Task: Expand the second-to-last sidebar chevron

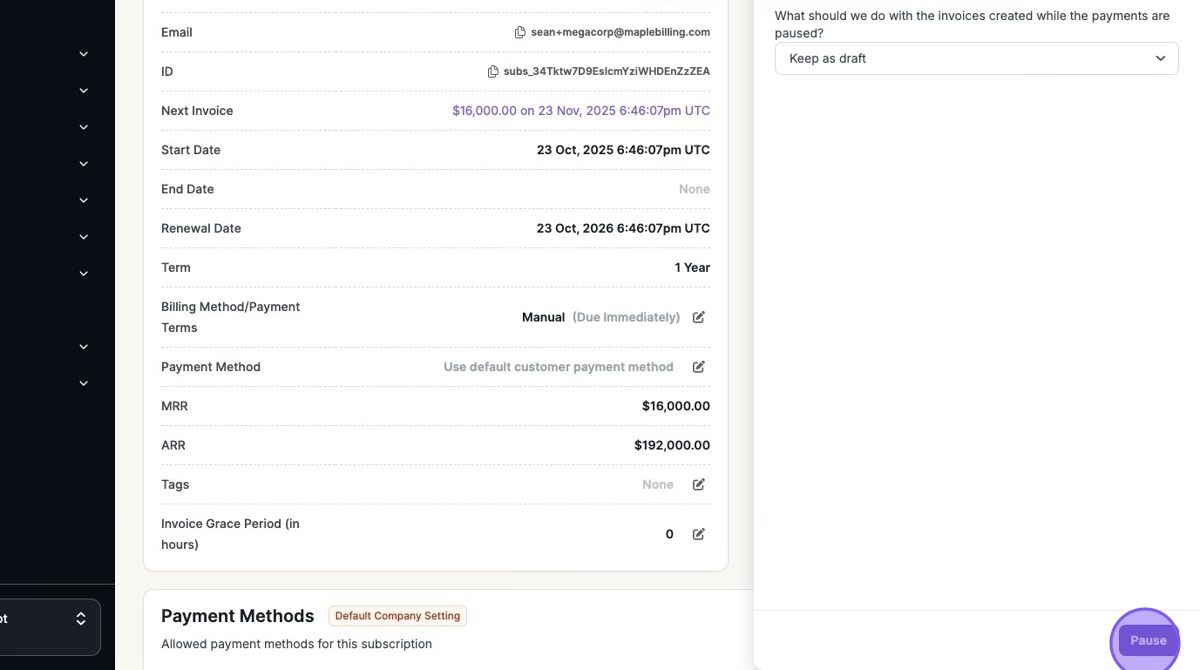Action: coord(84,346)
